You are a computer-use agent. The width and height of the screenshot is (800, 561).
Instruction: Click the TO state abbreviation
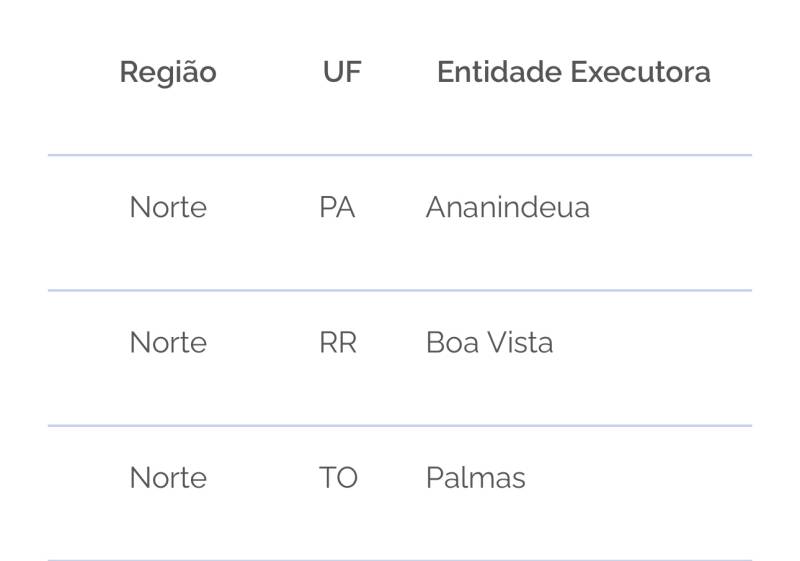pos(338,478)
